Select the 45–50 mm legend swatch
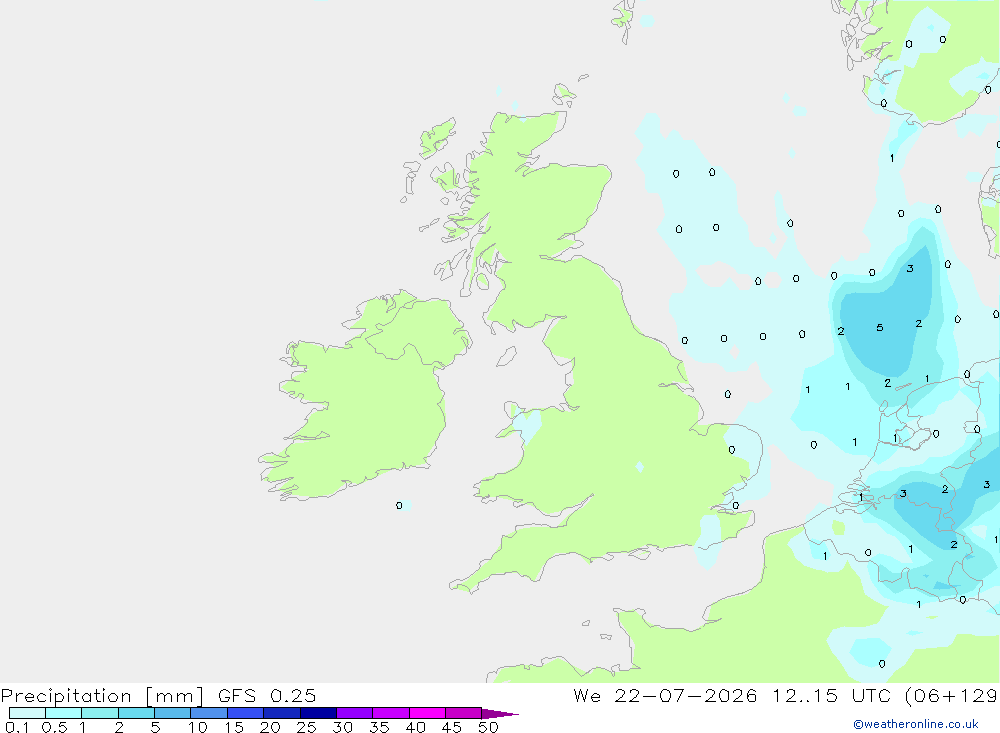1000x733 pixels. tap(464, 713)
